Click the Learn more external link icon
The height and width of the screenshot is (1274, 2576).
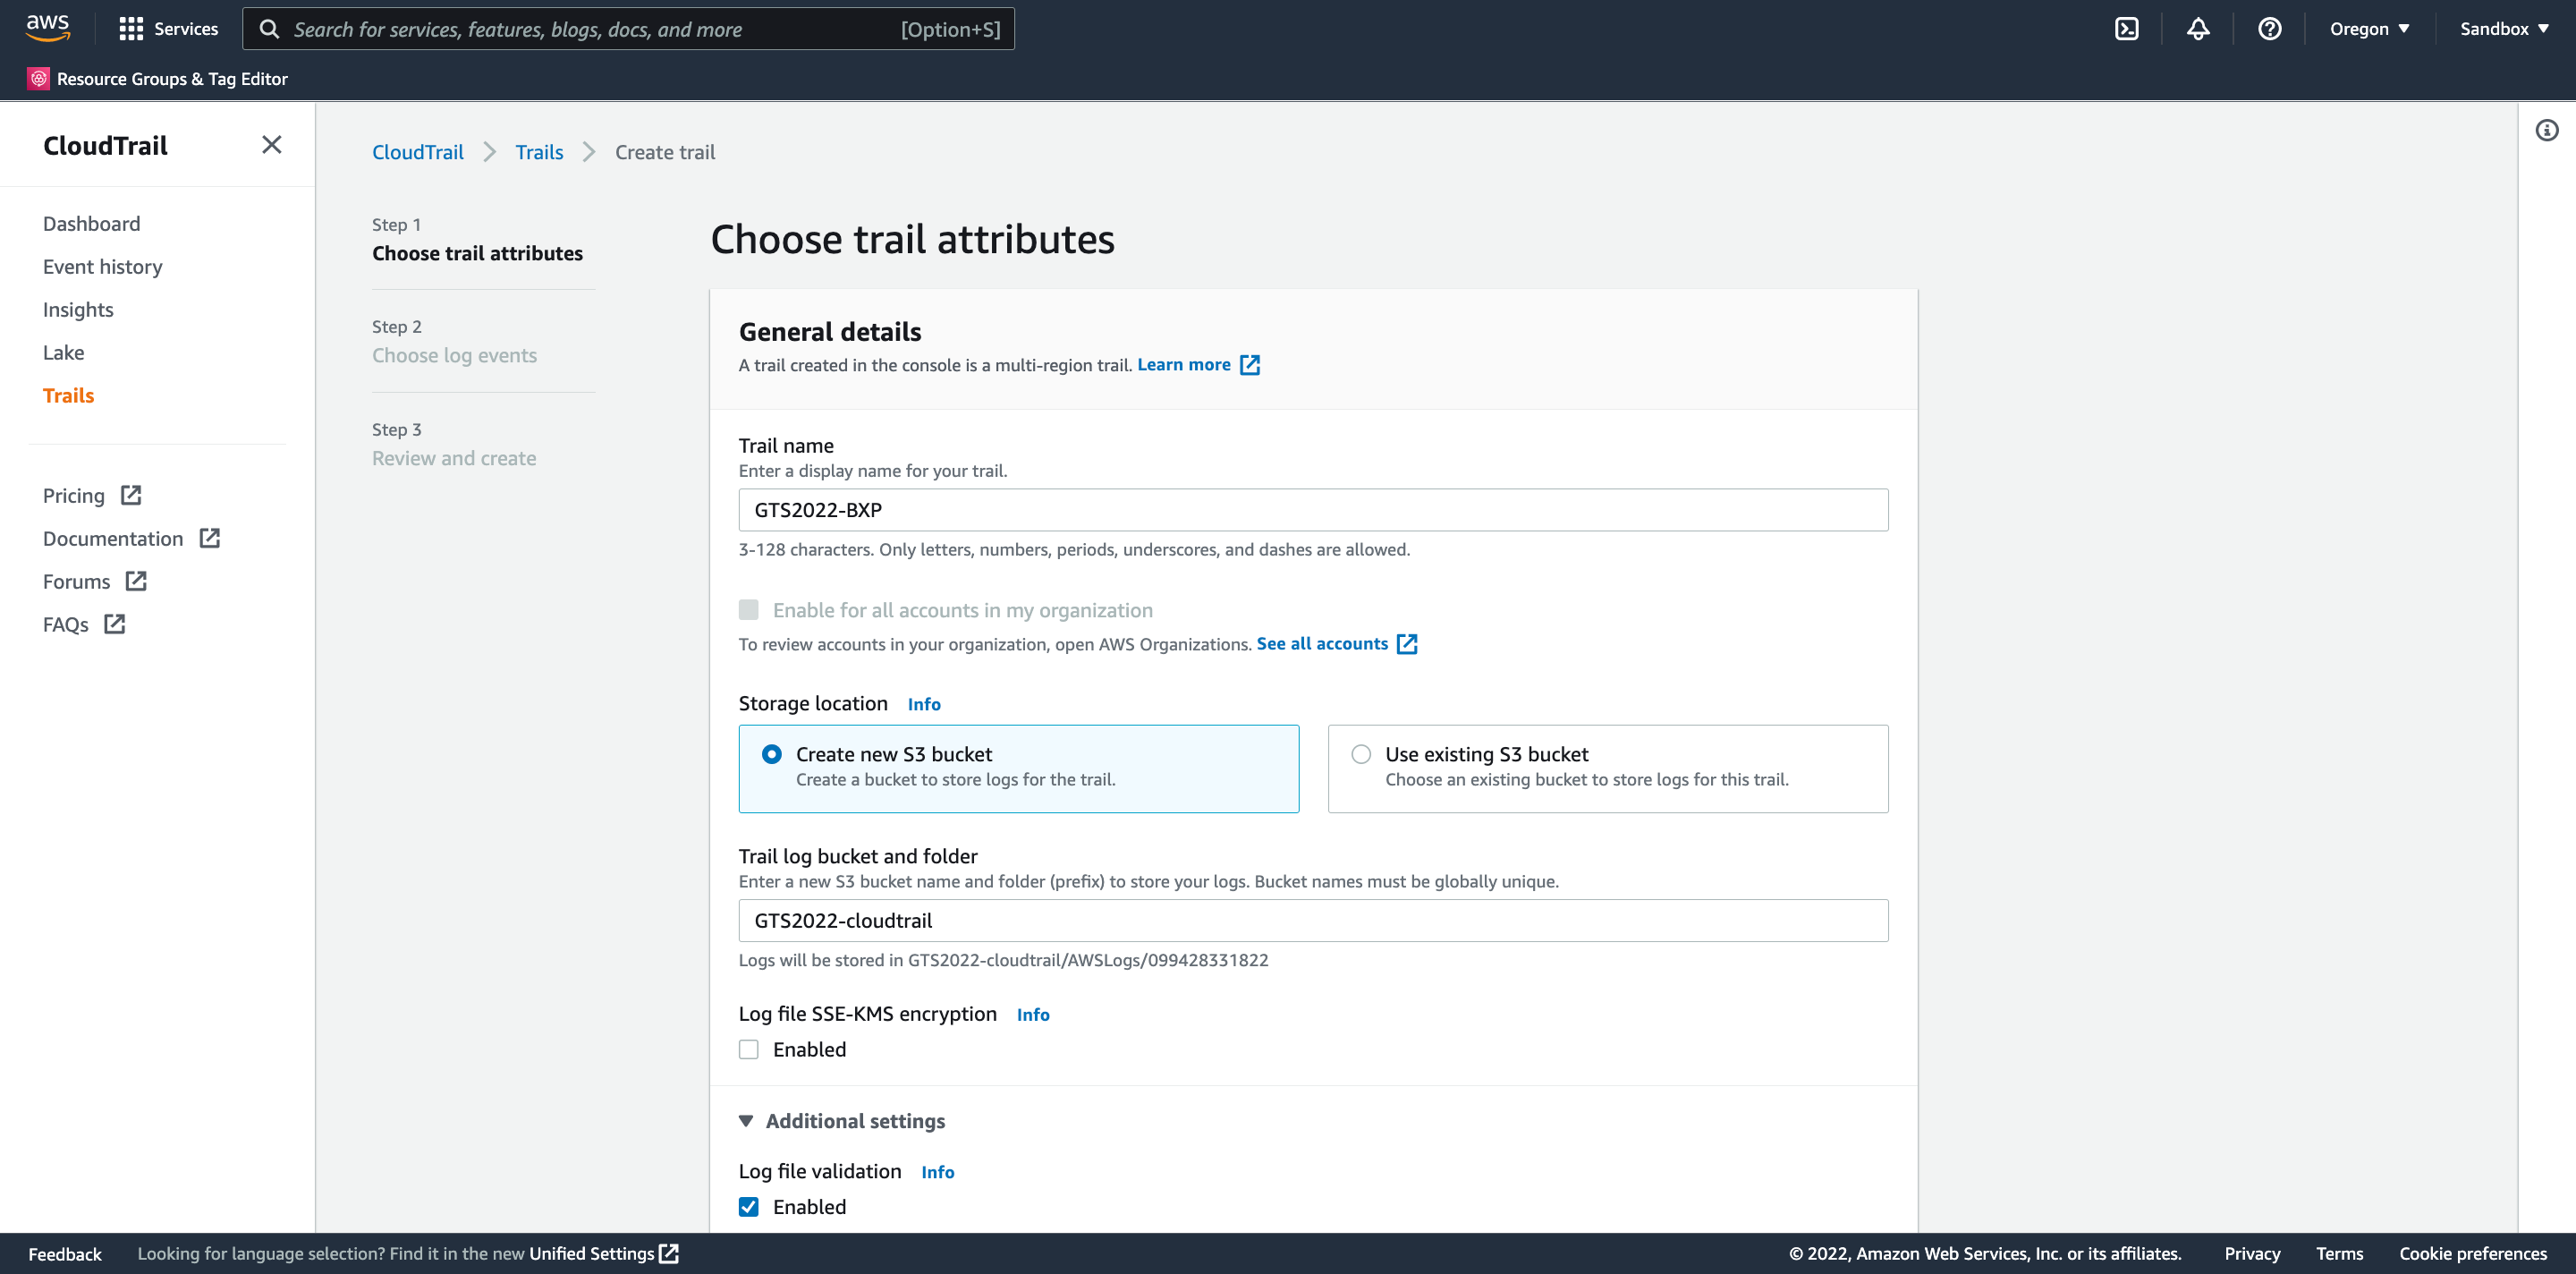click(x=1250, y=365)
